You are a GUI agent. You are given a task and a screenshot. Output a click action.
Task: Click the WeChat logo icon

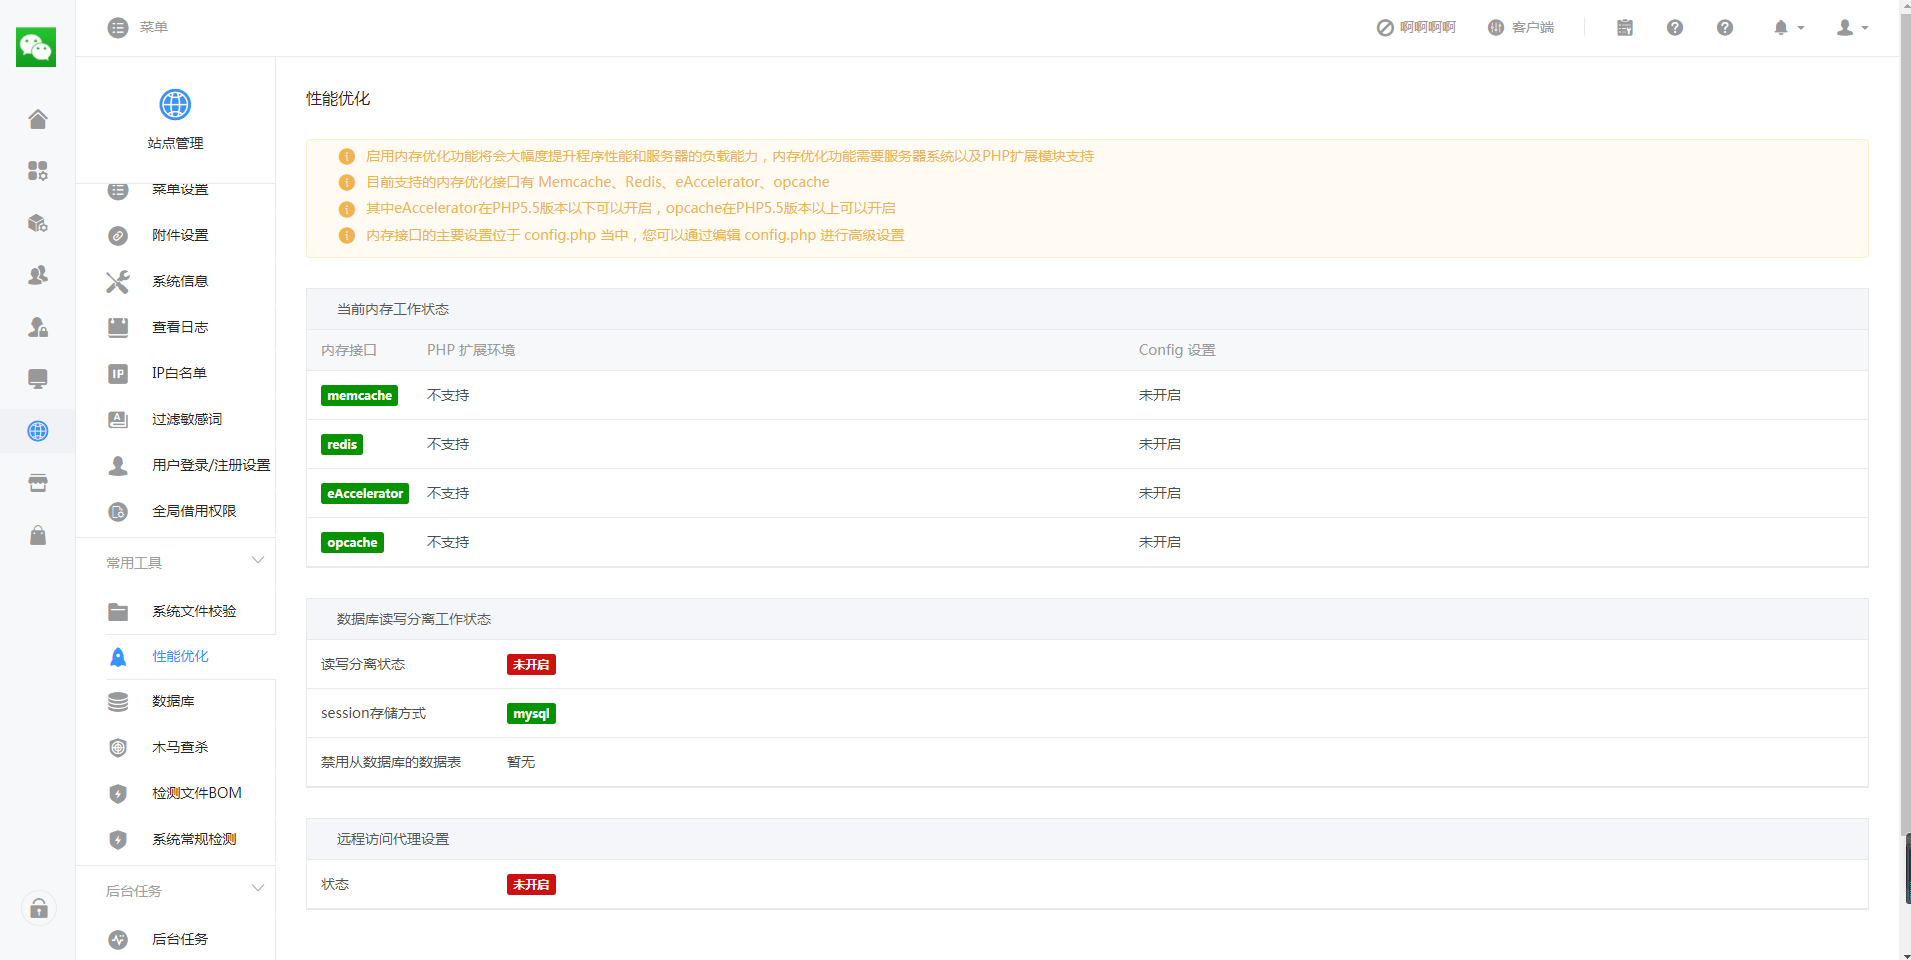point(36,47)
